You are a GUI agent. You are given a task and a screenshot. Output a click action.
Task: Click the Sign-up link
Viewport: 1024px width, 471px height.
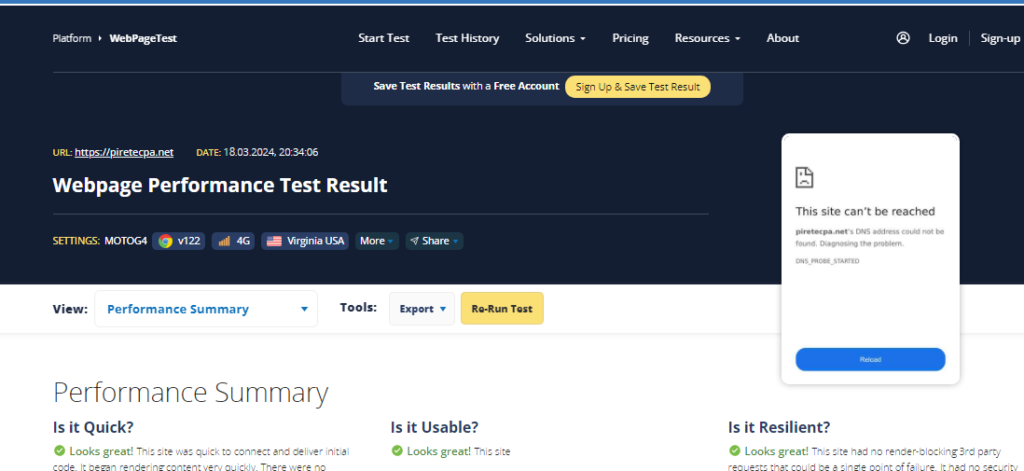[x=1000, y=38]
